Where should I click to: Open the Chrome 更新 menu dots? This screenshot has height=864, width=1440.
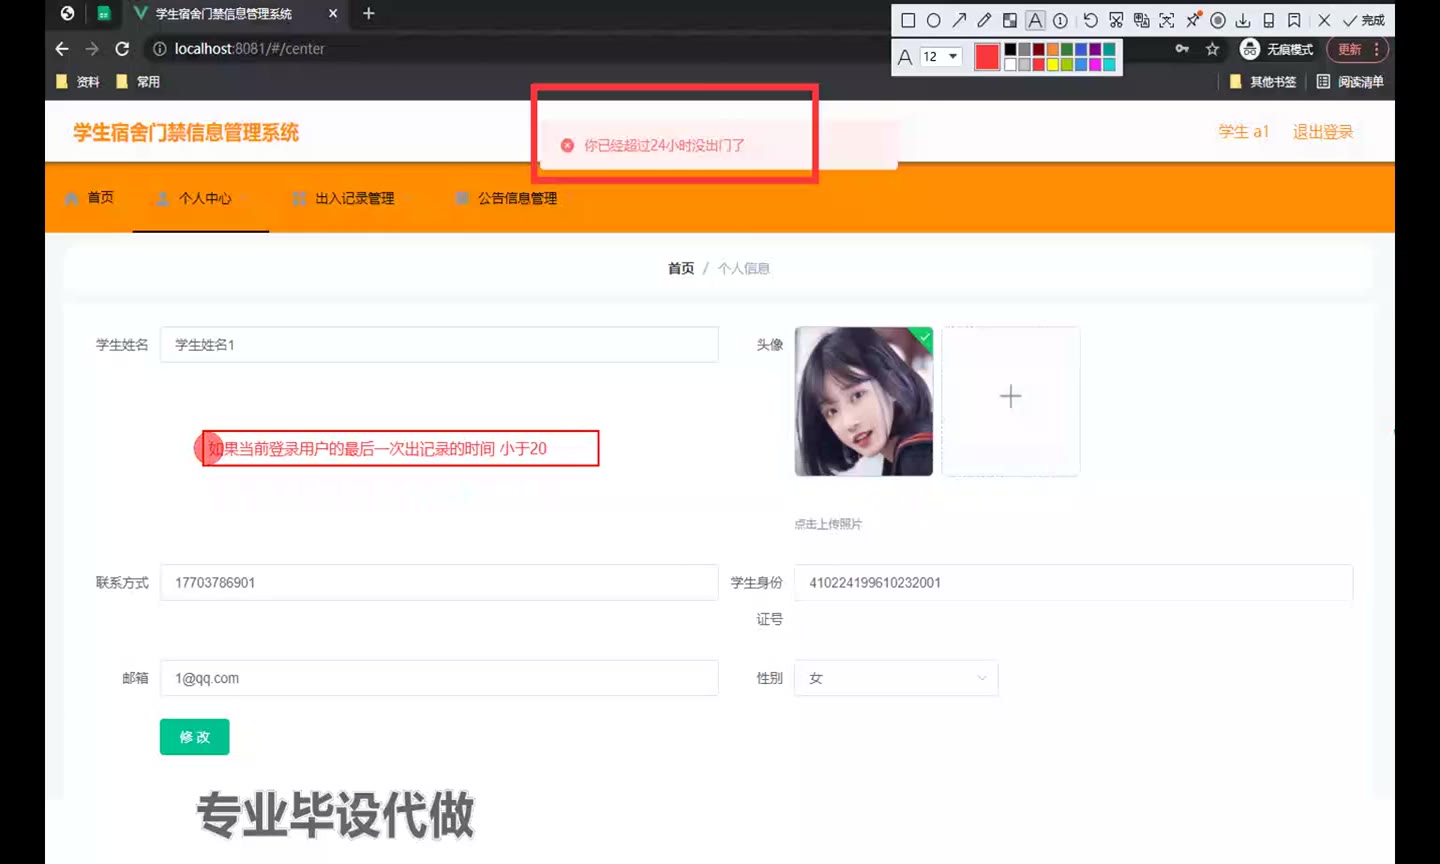coord(1377,49)
